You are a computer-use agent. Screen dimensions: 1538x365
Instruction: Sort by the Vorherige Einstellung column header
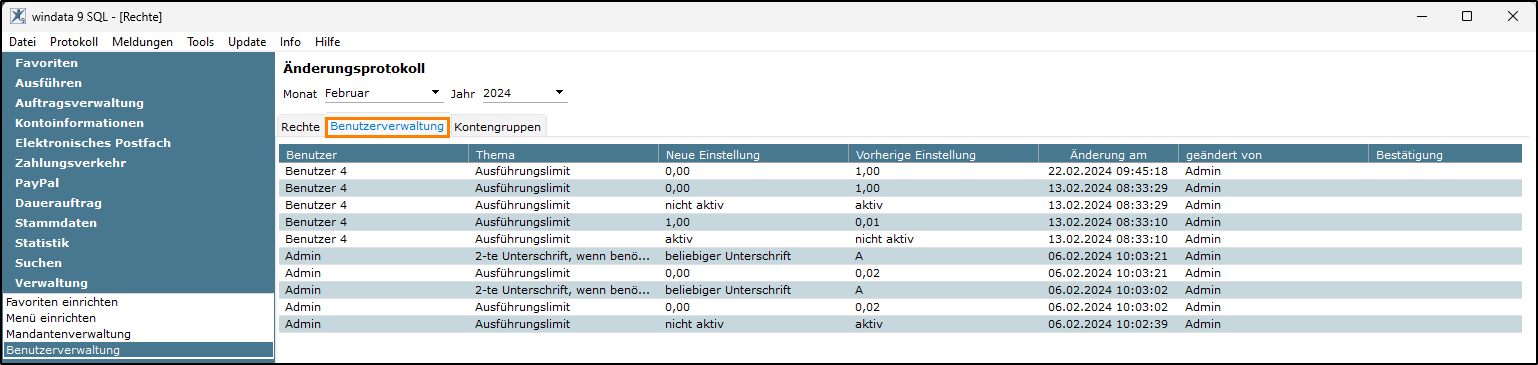943,155
